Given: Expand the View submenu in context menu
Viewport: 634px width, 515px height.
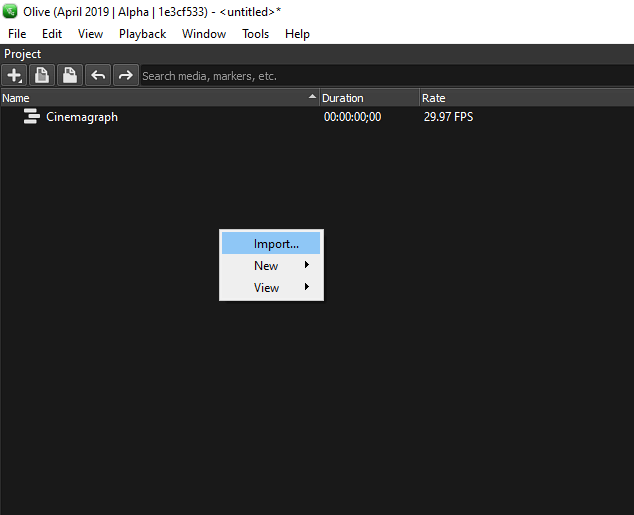Looking at the screenshot, I should pos(271,287).
